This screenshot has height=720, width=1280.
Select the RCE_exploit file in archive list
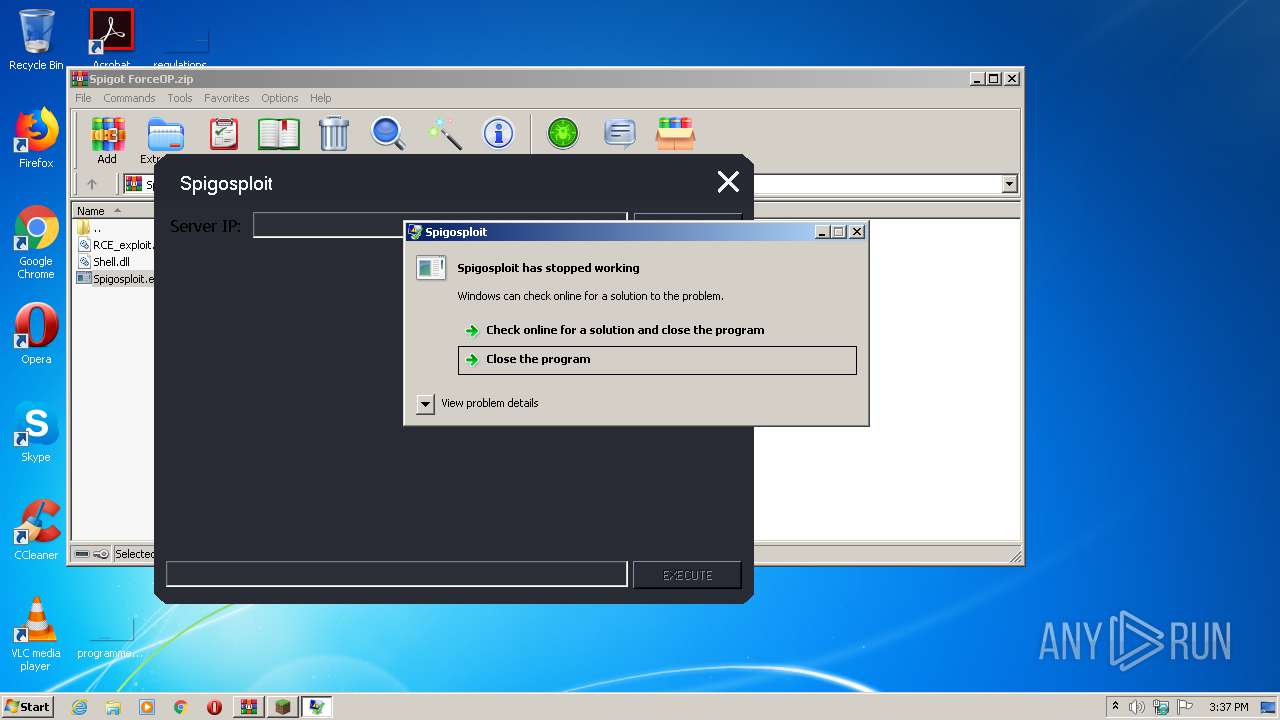[116, 245]
